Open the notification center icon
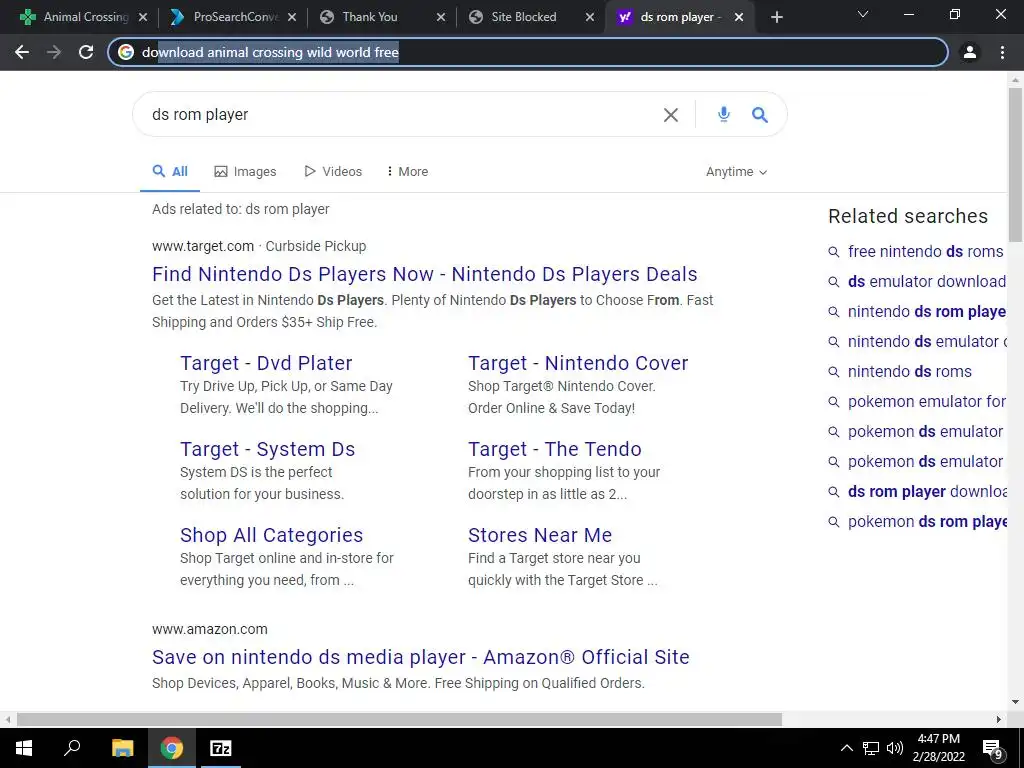Screen dimensions: 1024x768 point(993,748)
